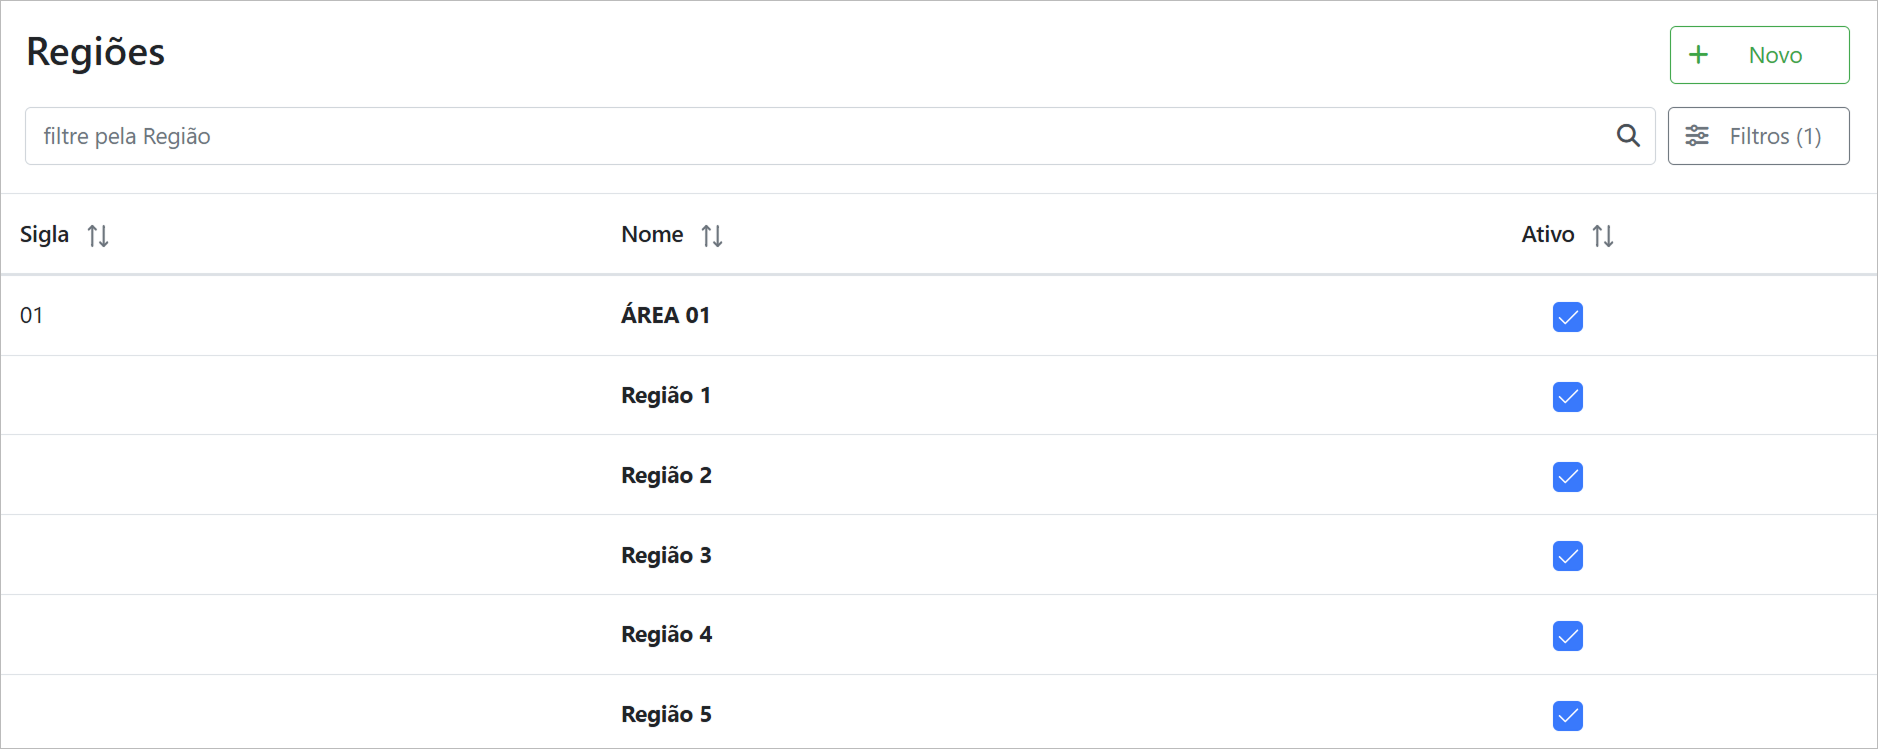Click the magnifying glass search icon
Image resolution: width=1878 pixels, height=749 pixels.
(1628, 136)
